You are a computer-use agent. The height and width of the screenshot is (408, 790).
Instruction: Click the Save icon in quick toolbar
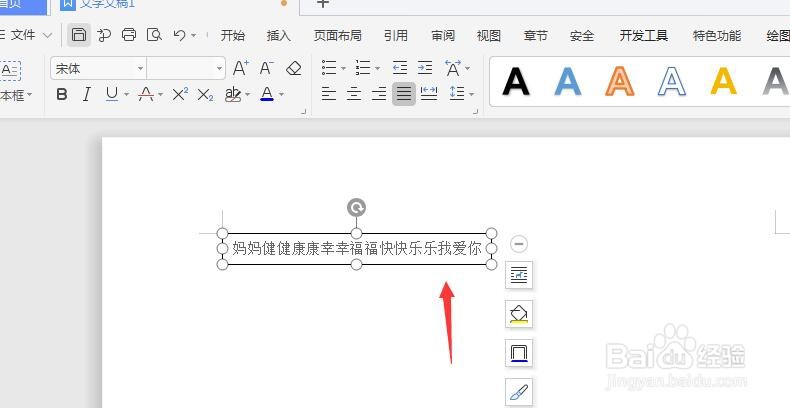point(79,35)
